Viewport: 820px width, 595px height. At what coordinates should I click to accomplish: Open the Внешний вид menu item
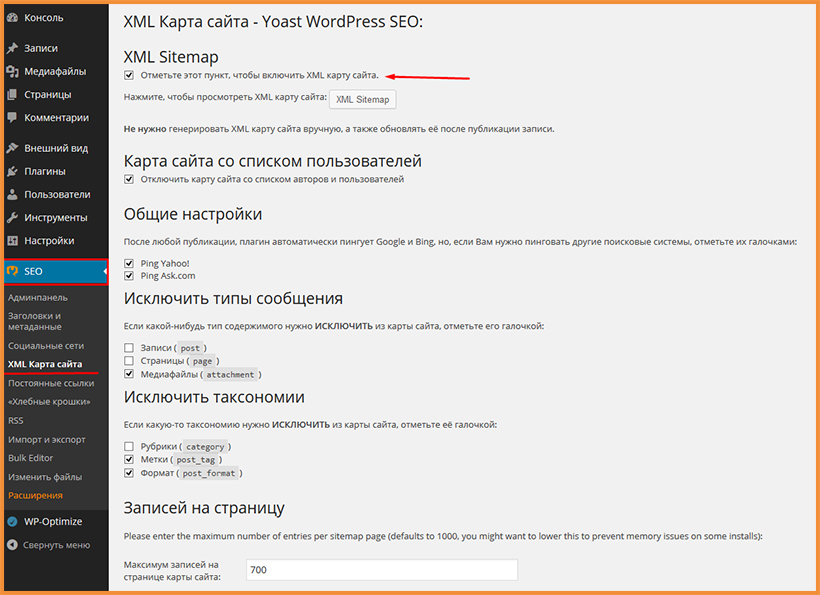(56, 148)
